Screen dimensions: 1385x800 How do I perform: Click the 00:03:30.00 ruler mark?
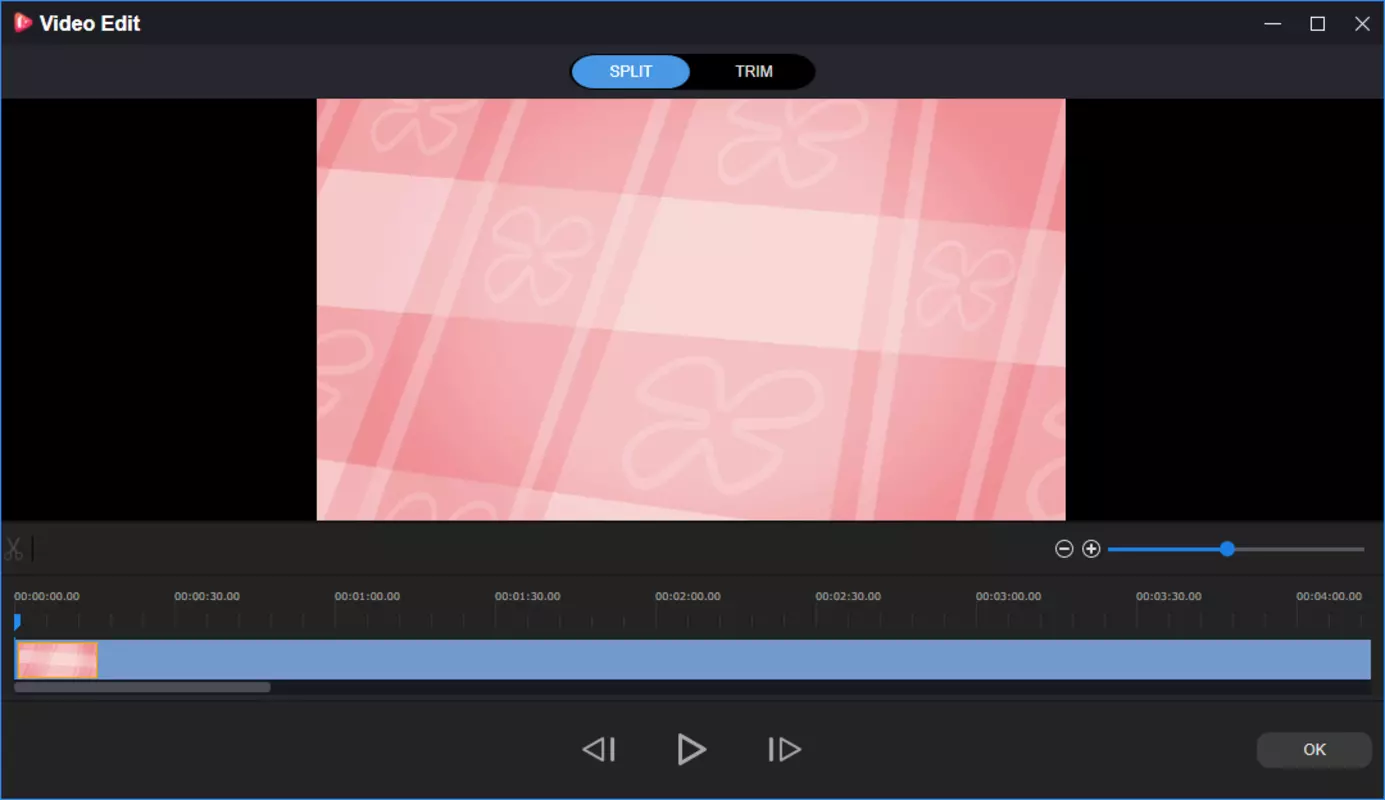coord(1169,596)
